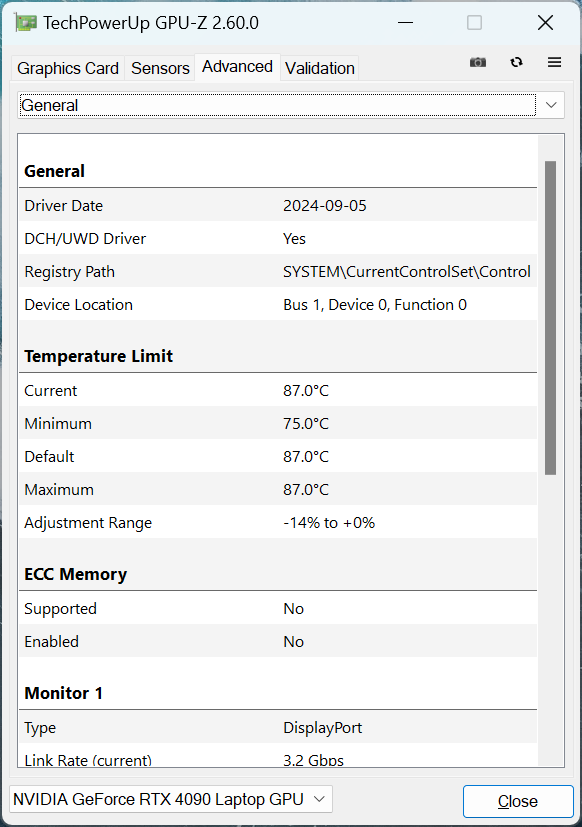This screenshot has height=827, width=582.
Task: Expand the chevron on the General combo box
Action: 550,105
